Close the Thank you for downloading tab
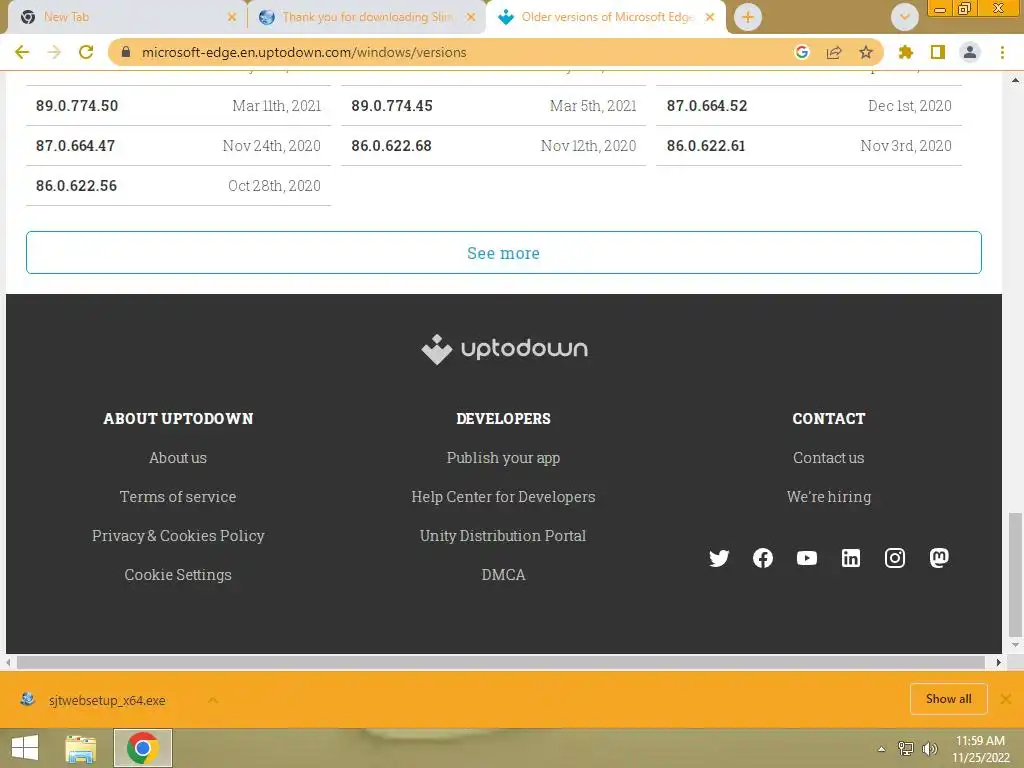This screenshot has width=1024, height=768. 471,17
